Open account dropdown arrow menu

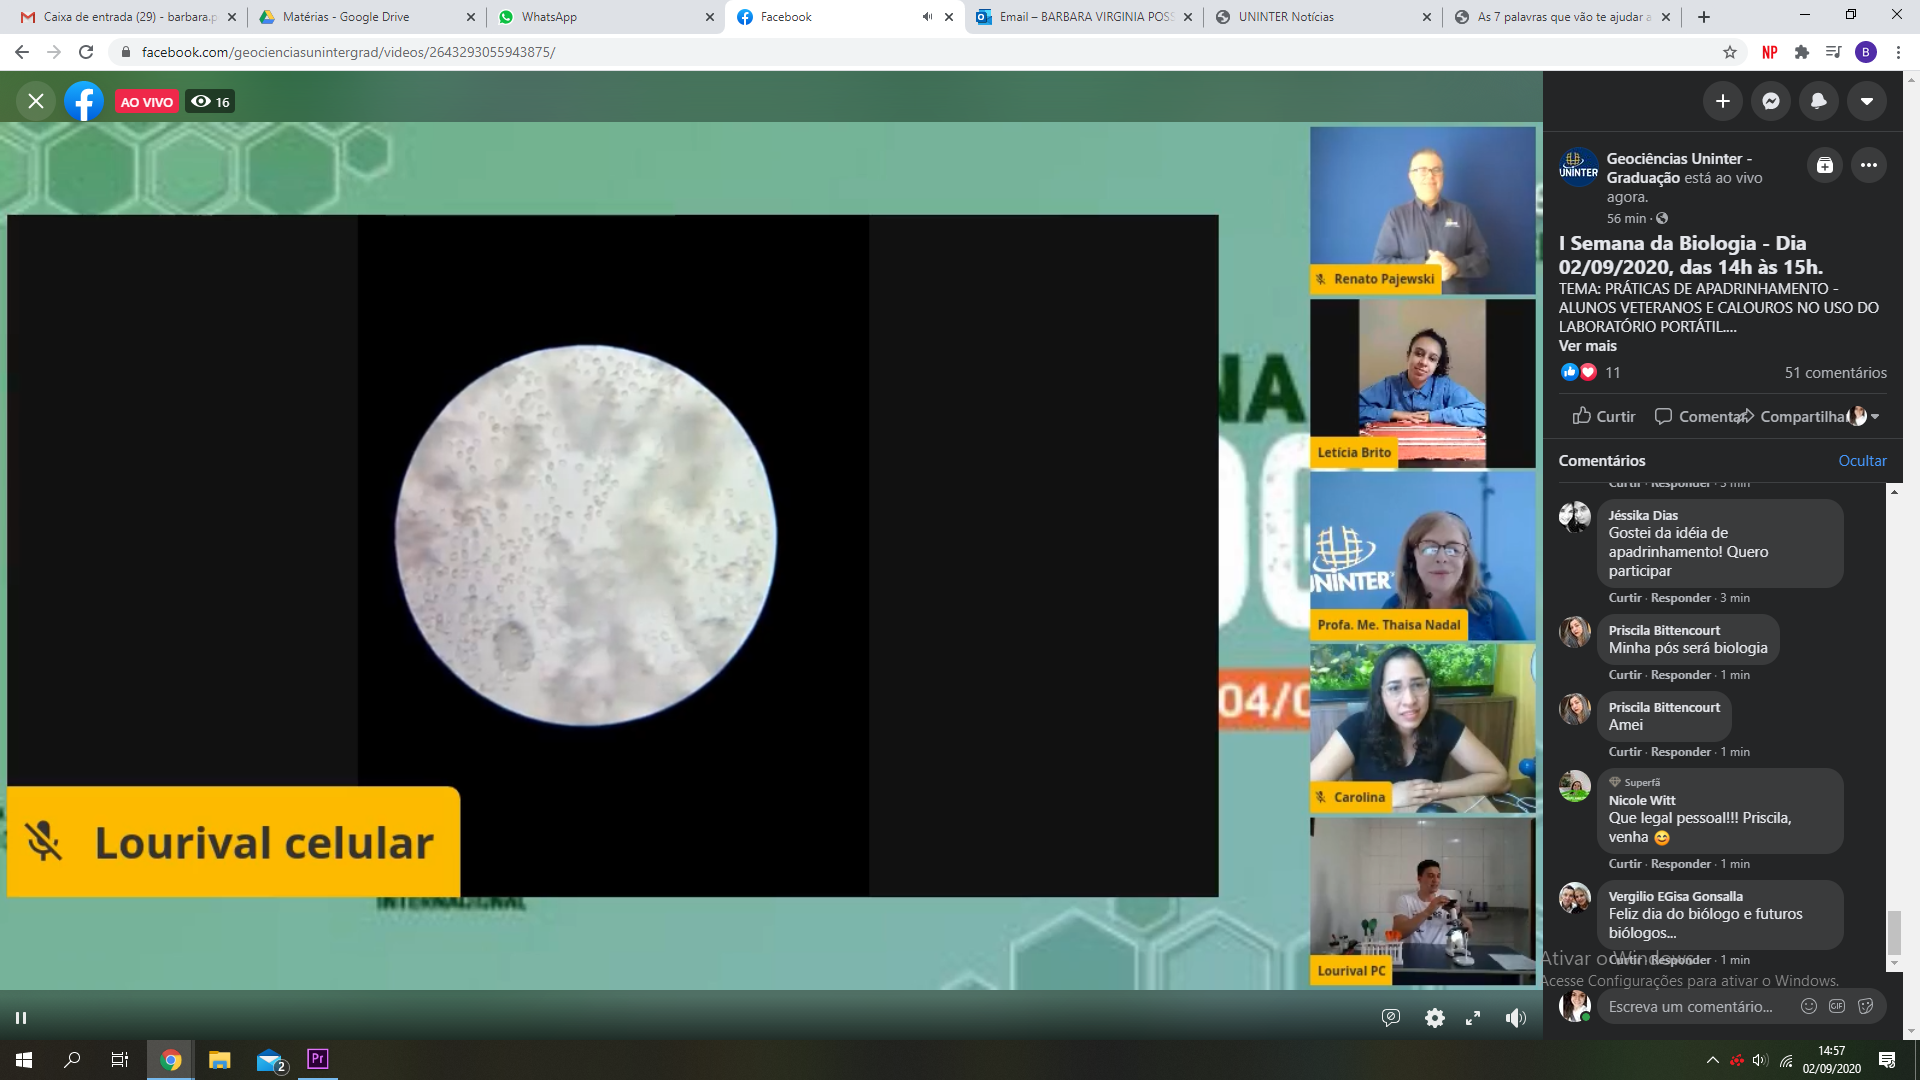[x=1866, y=101]
